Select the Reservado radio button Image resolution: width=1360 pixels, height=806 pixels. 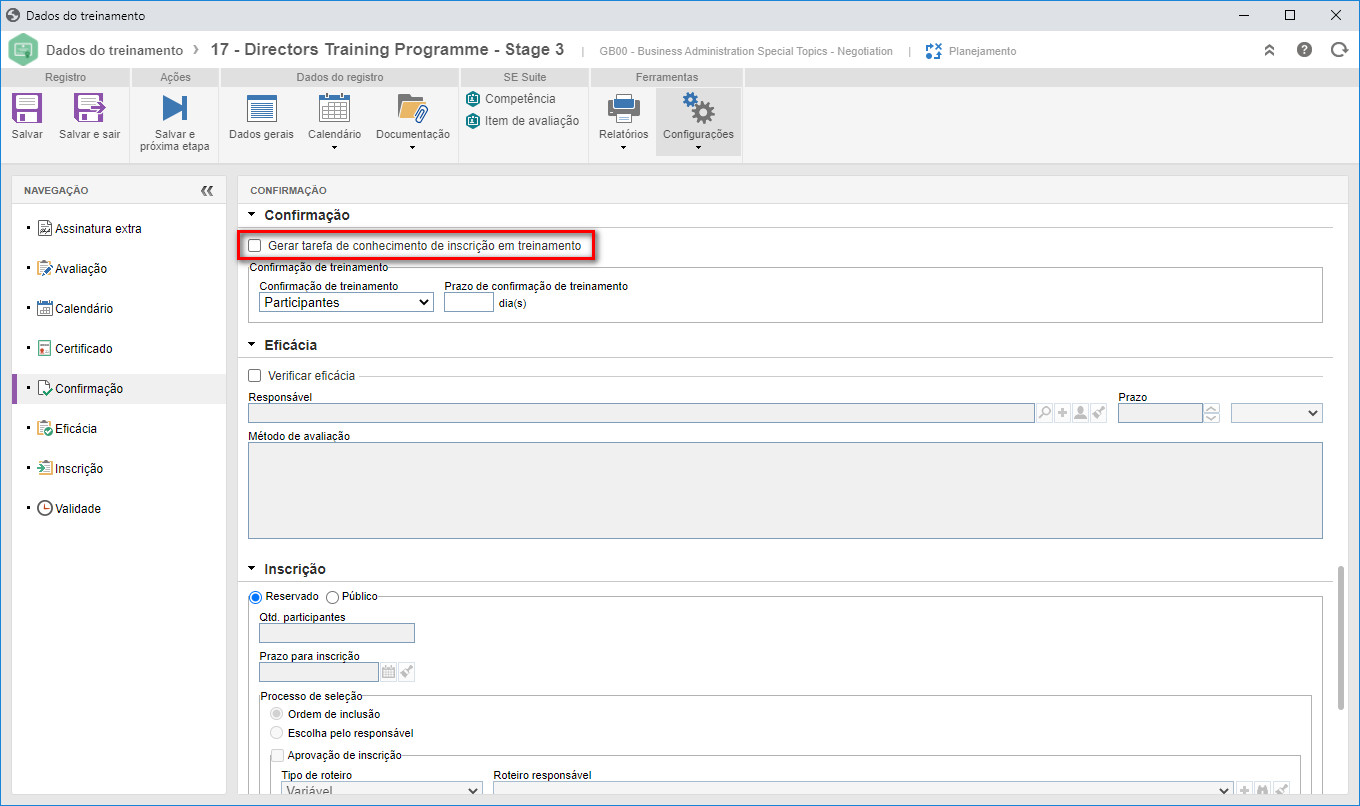point(255,596)
